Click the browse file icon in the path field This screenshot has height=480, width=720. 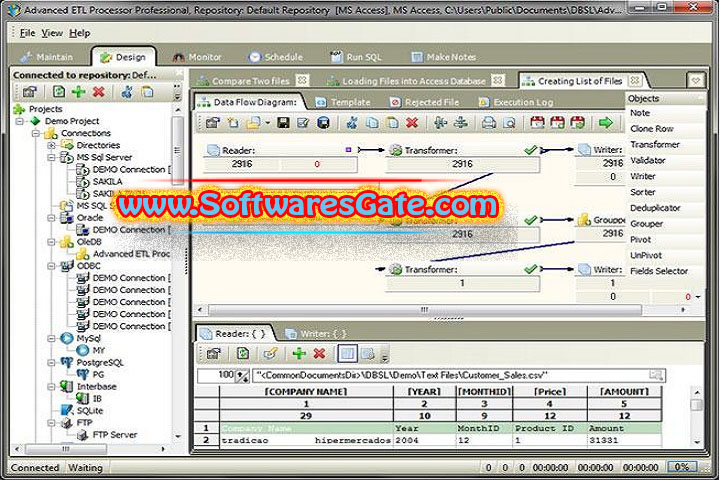click(x=656, y=375)
